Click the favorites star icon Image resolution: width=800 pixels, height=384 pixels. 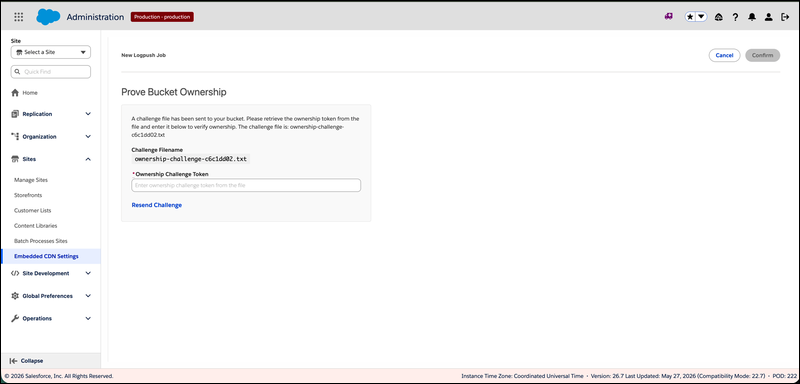(x=690, y=17)
